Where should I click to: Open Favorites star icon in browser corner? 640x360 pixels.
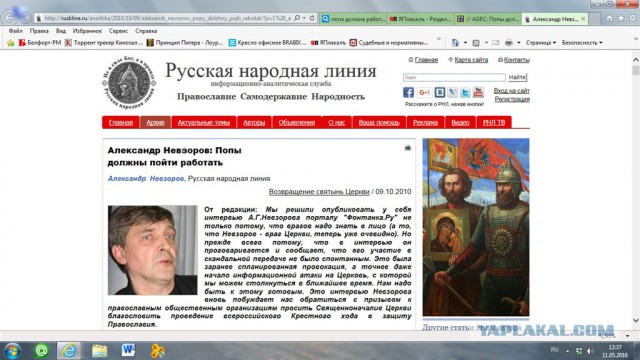(621, 18)
